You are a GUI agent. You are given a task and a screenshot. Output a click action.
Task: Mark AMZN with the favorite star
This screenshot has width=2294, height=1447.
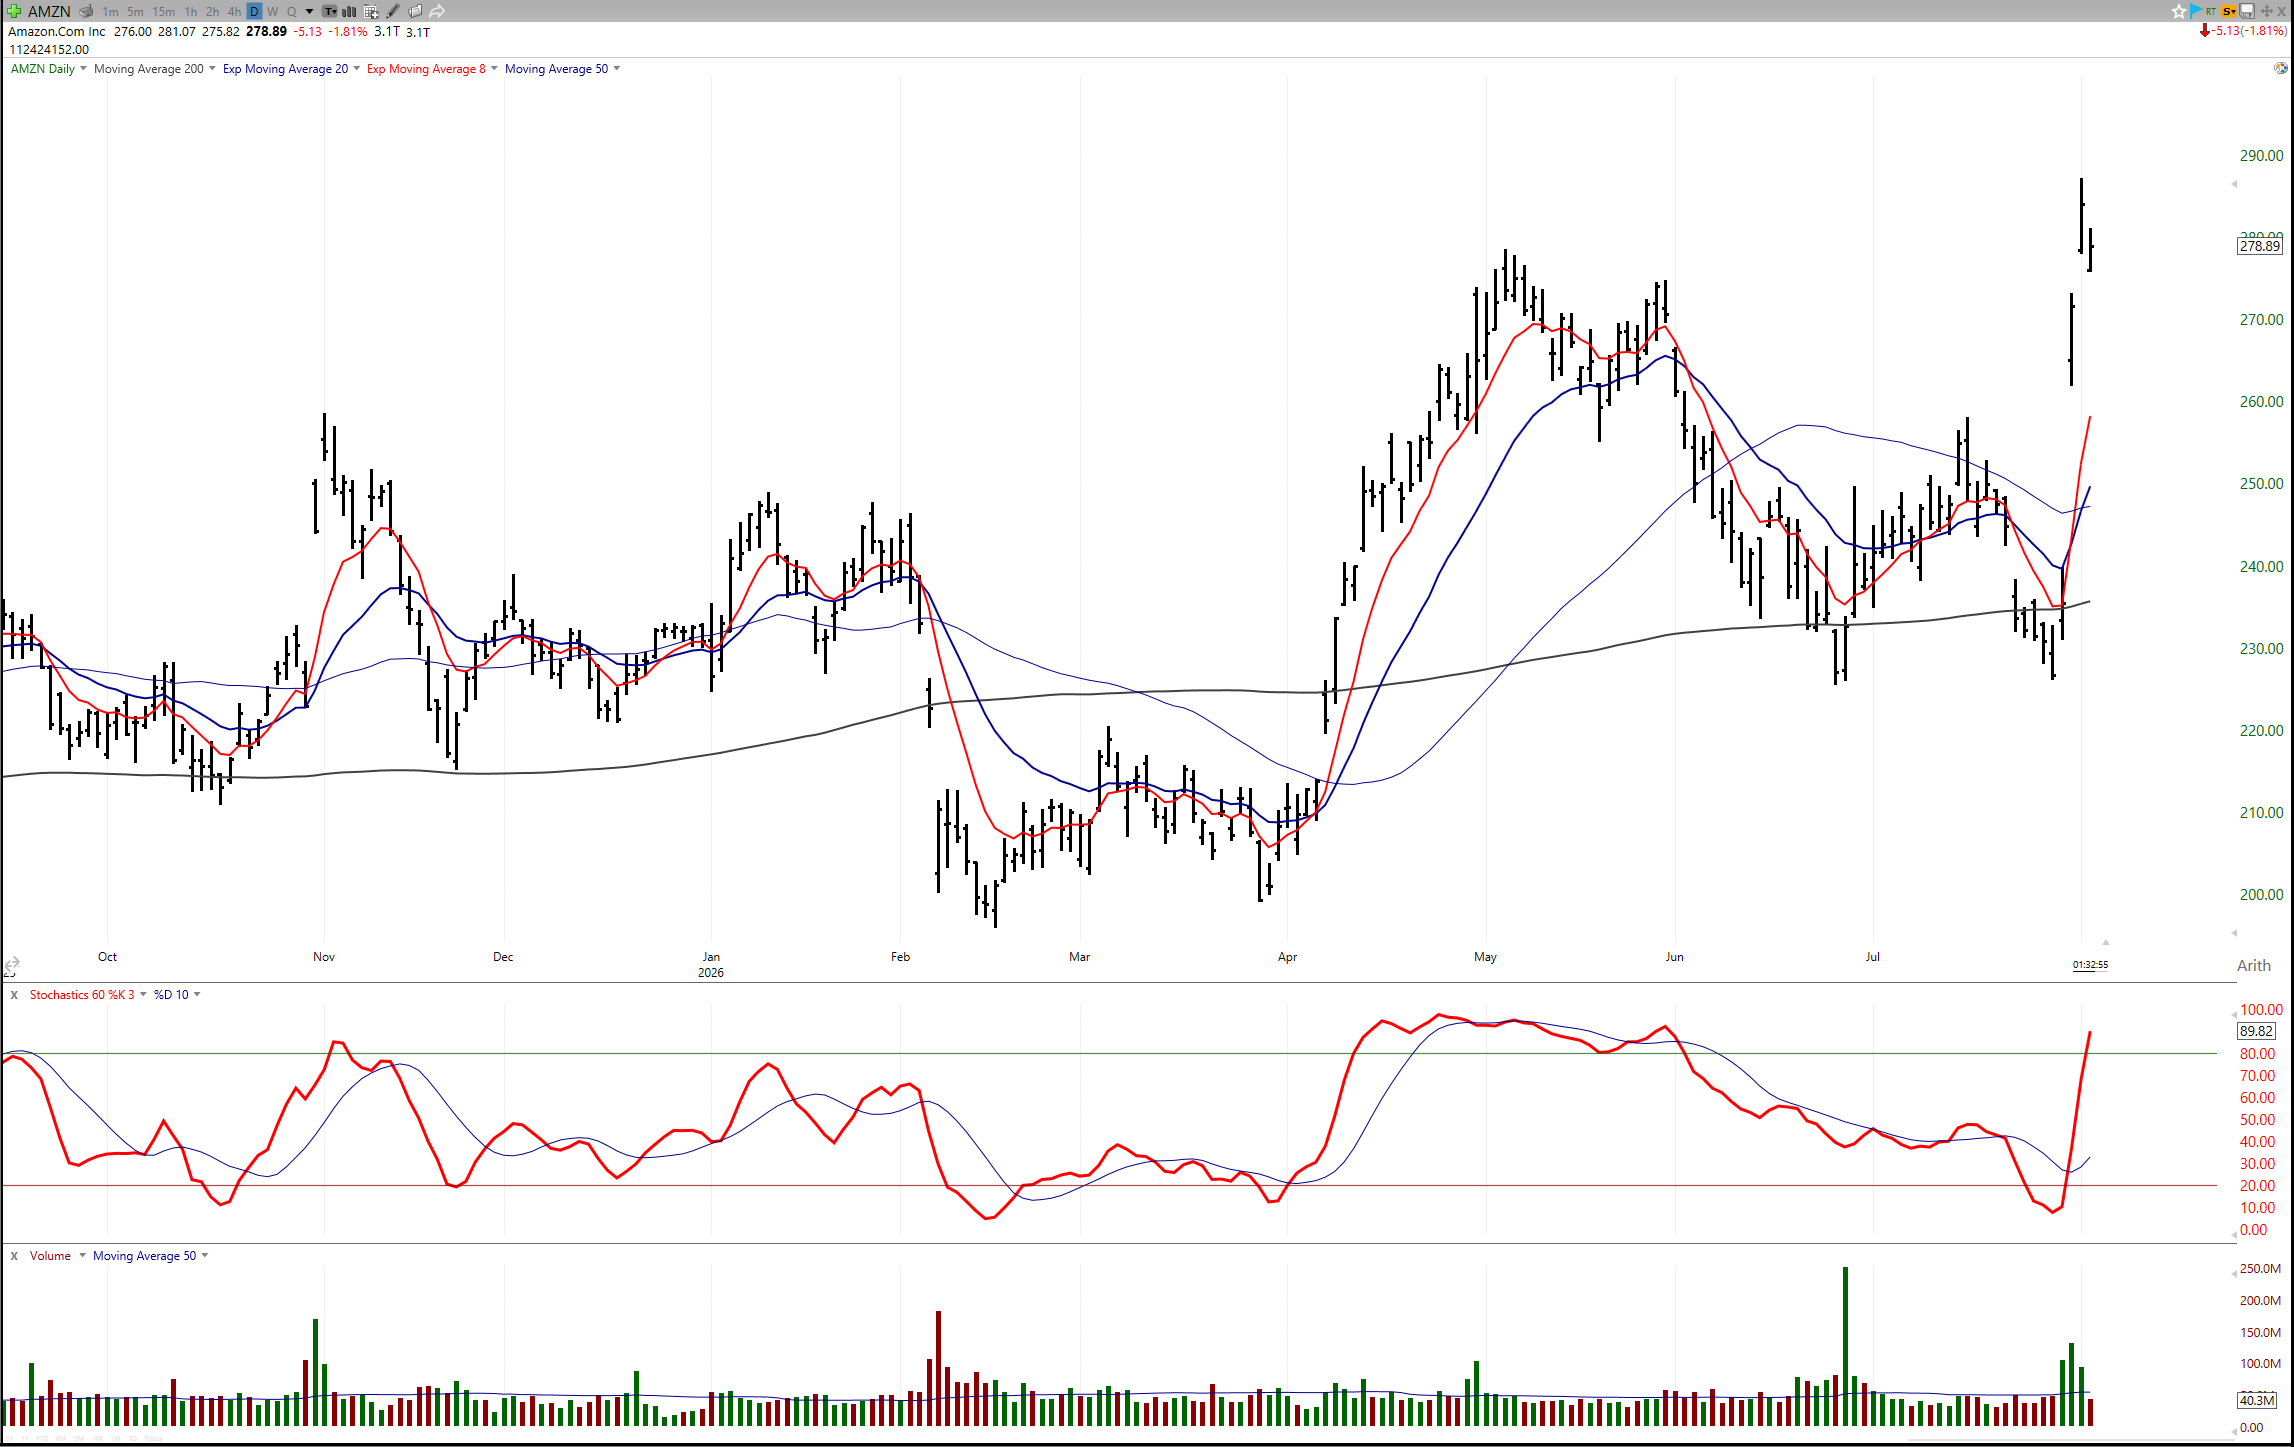(2179, 12)
